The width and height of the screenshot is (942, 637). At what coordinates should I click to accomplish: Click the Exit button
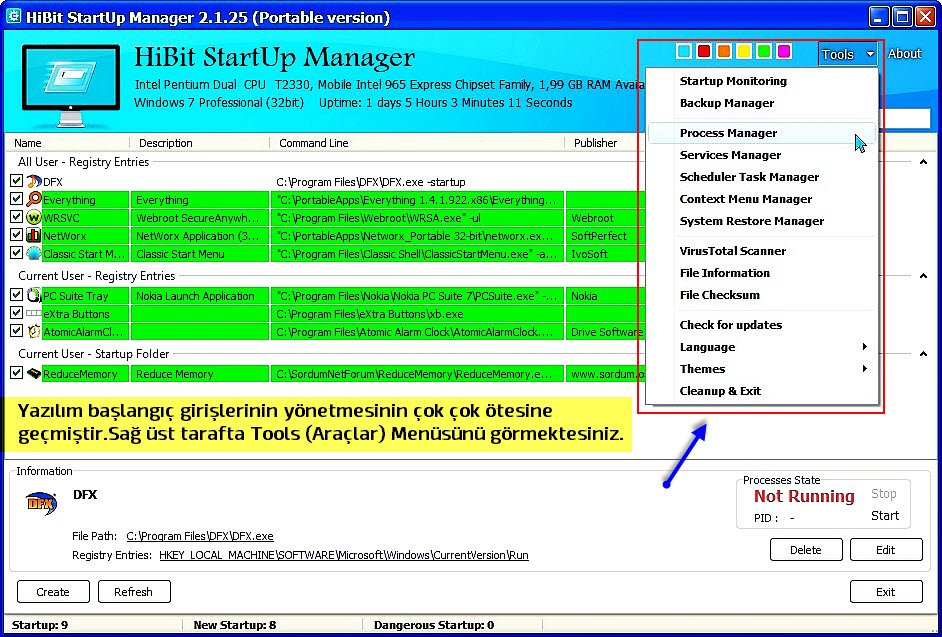pos(886,592)
